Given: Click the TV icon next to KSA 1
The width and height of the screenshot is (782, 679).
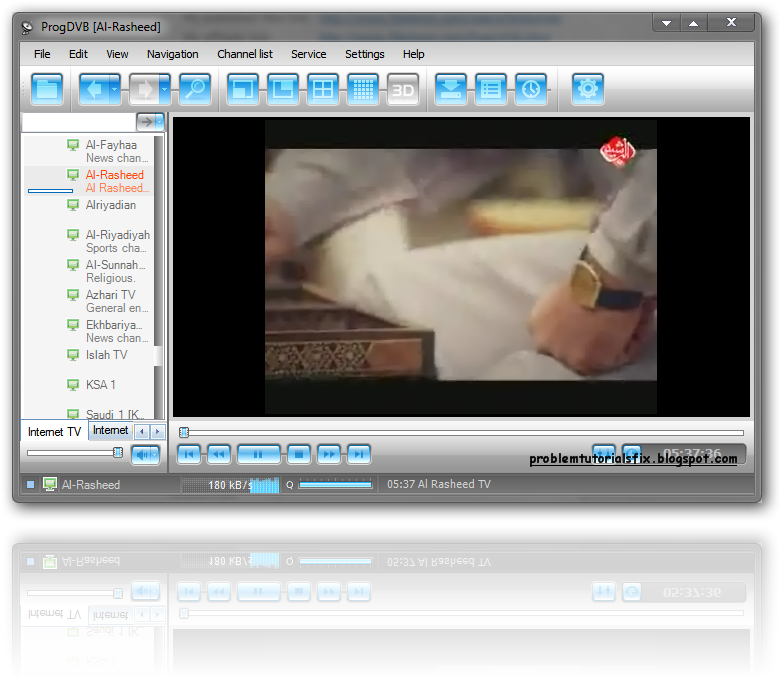Looking at the screenshot, I should (73, 385).
